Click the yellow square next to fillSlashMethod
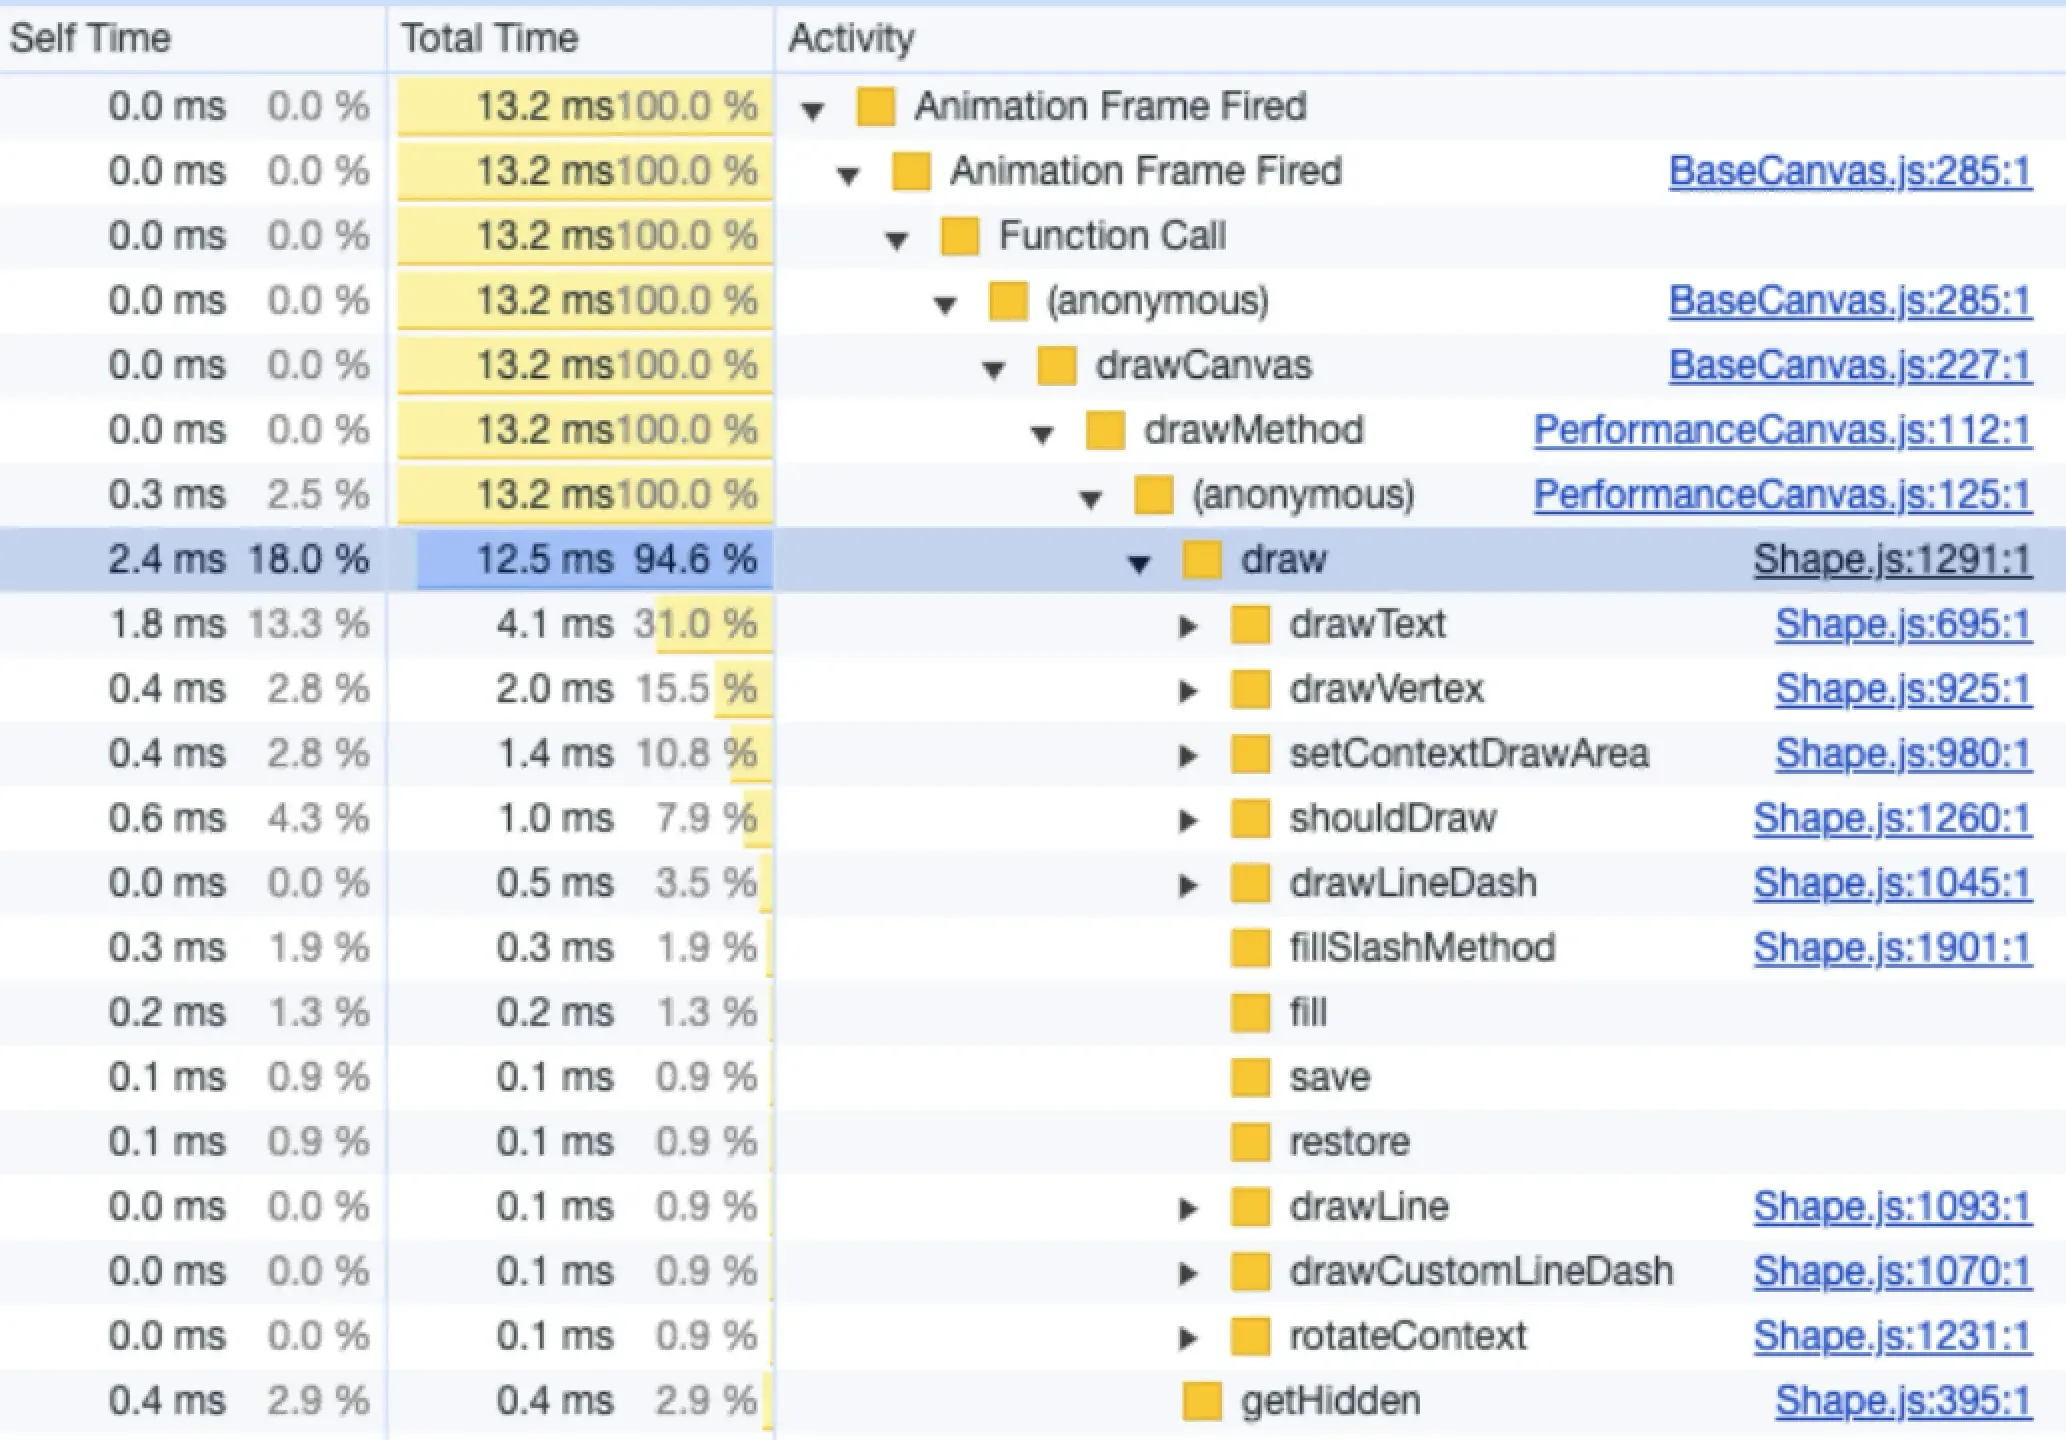2066x1440 pixels. coord(1250,948)
